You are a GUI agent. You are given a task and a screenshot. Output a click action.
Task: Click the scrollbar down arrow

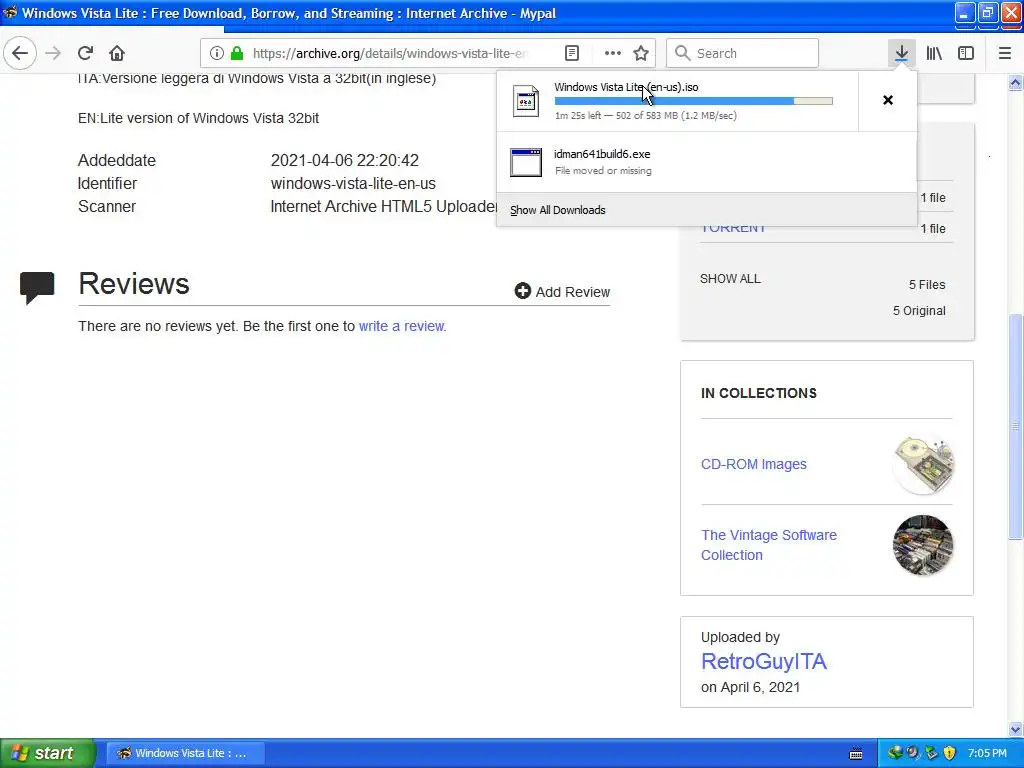tap(1015, 729)
